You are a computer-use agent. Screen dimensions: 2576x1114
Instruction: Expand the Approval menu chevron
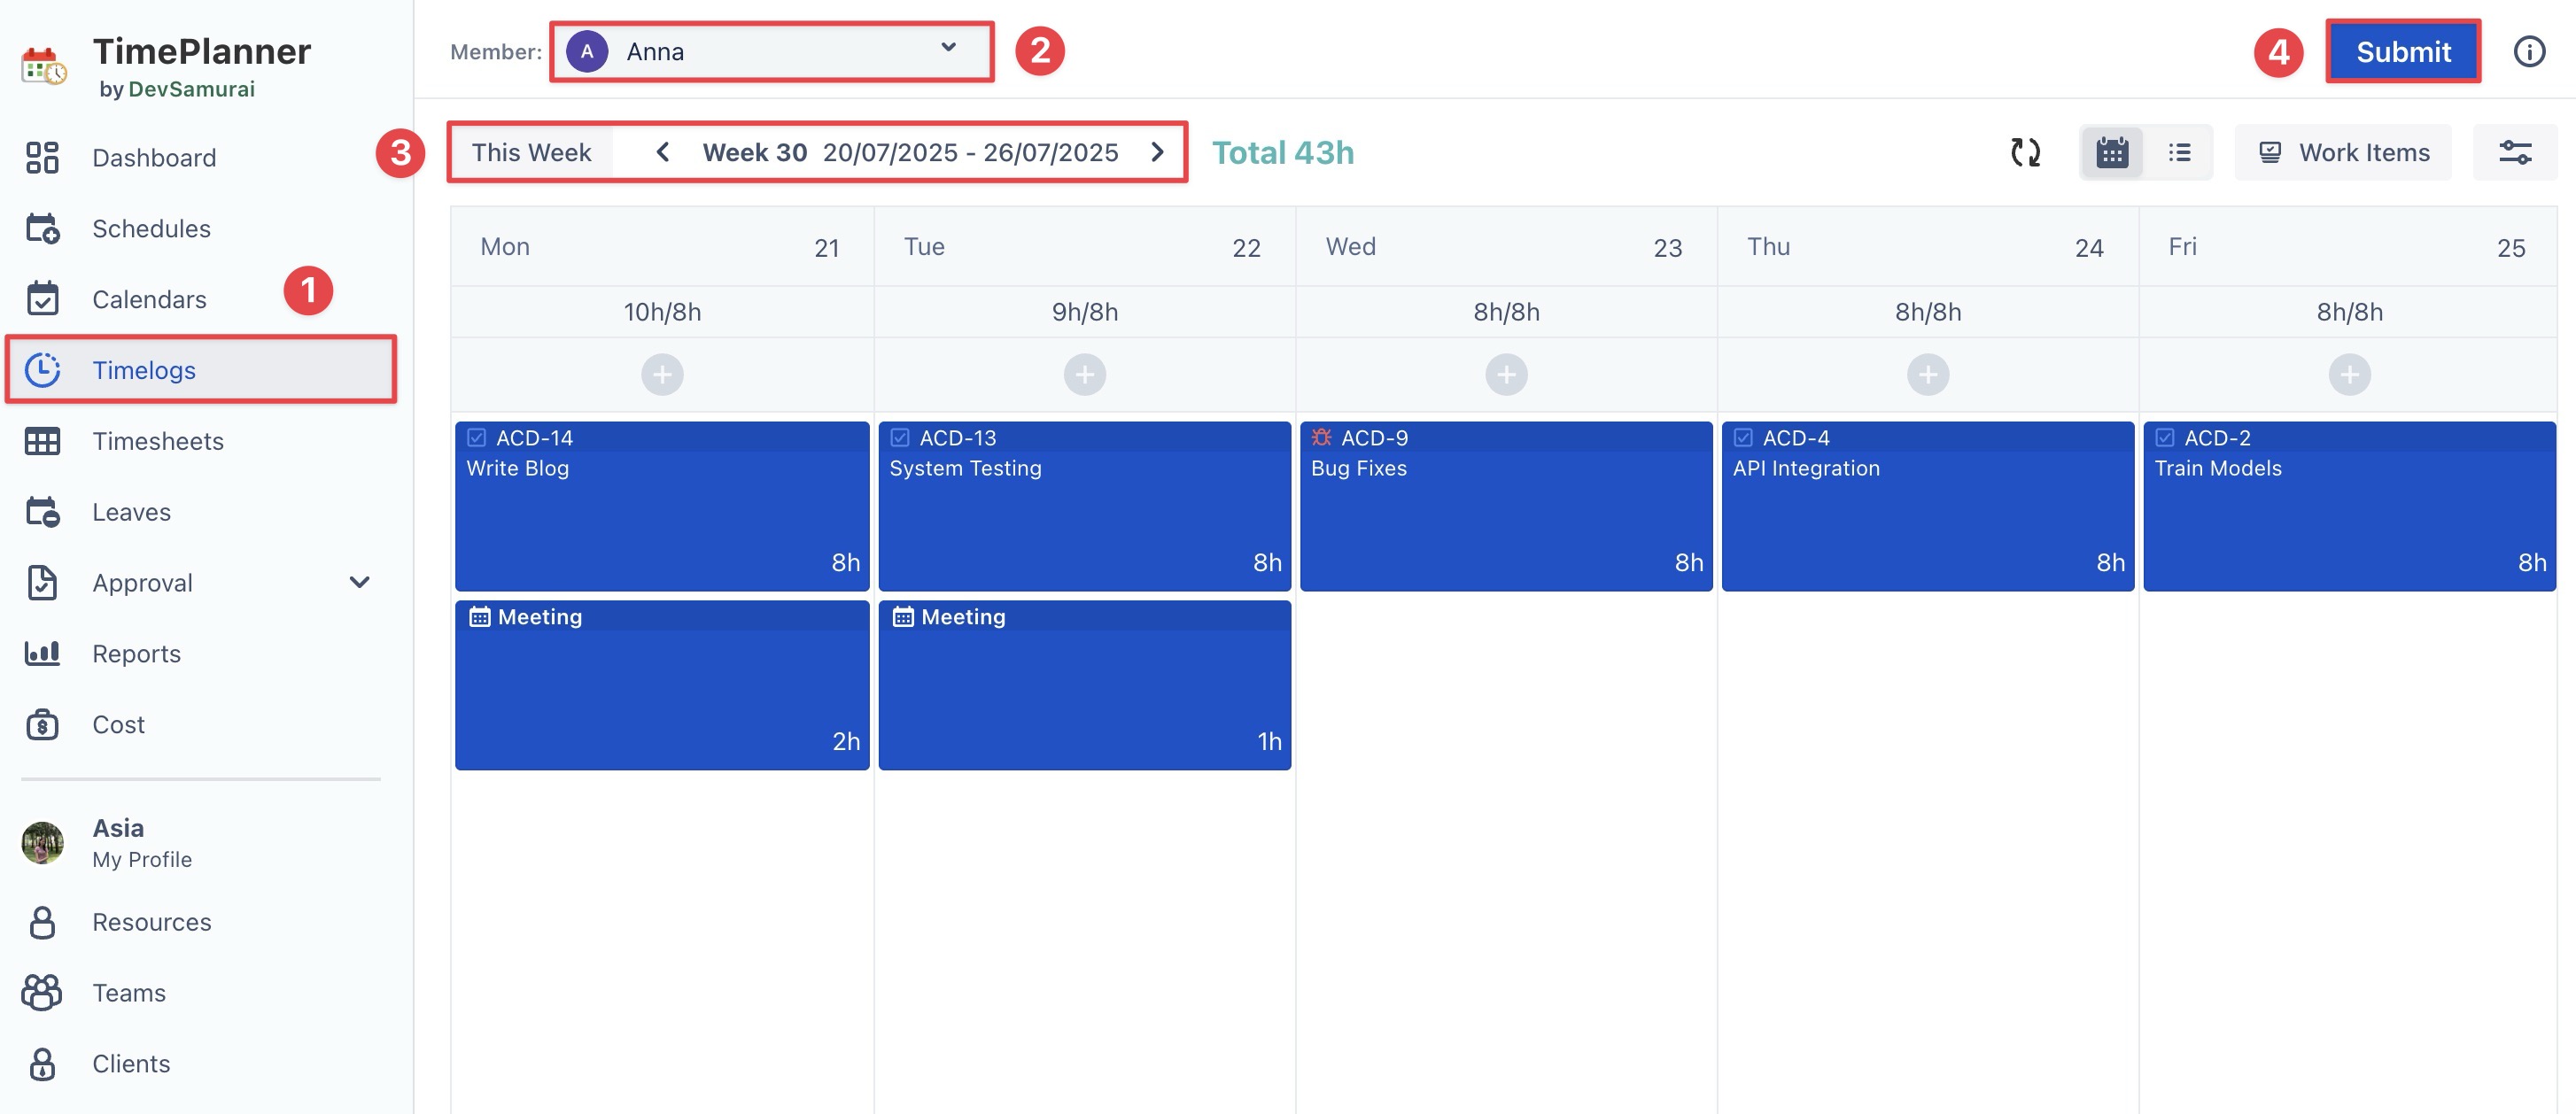pyautogui.click(x=359, y=582)
